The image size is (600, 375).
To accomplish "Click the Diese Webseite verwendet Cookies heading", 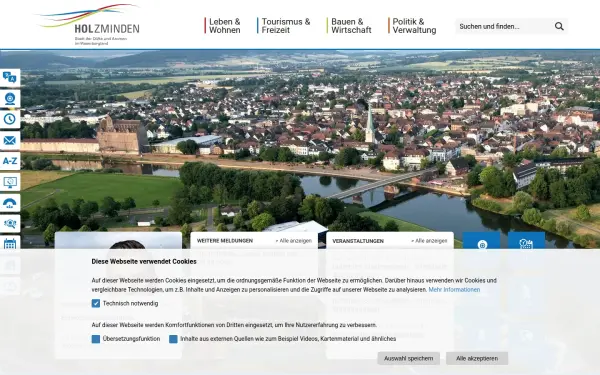I will (144, 262).
